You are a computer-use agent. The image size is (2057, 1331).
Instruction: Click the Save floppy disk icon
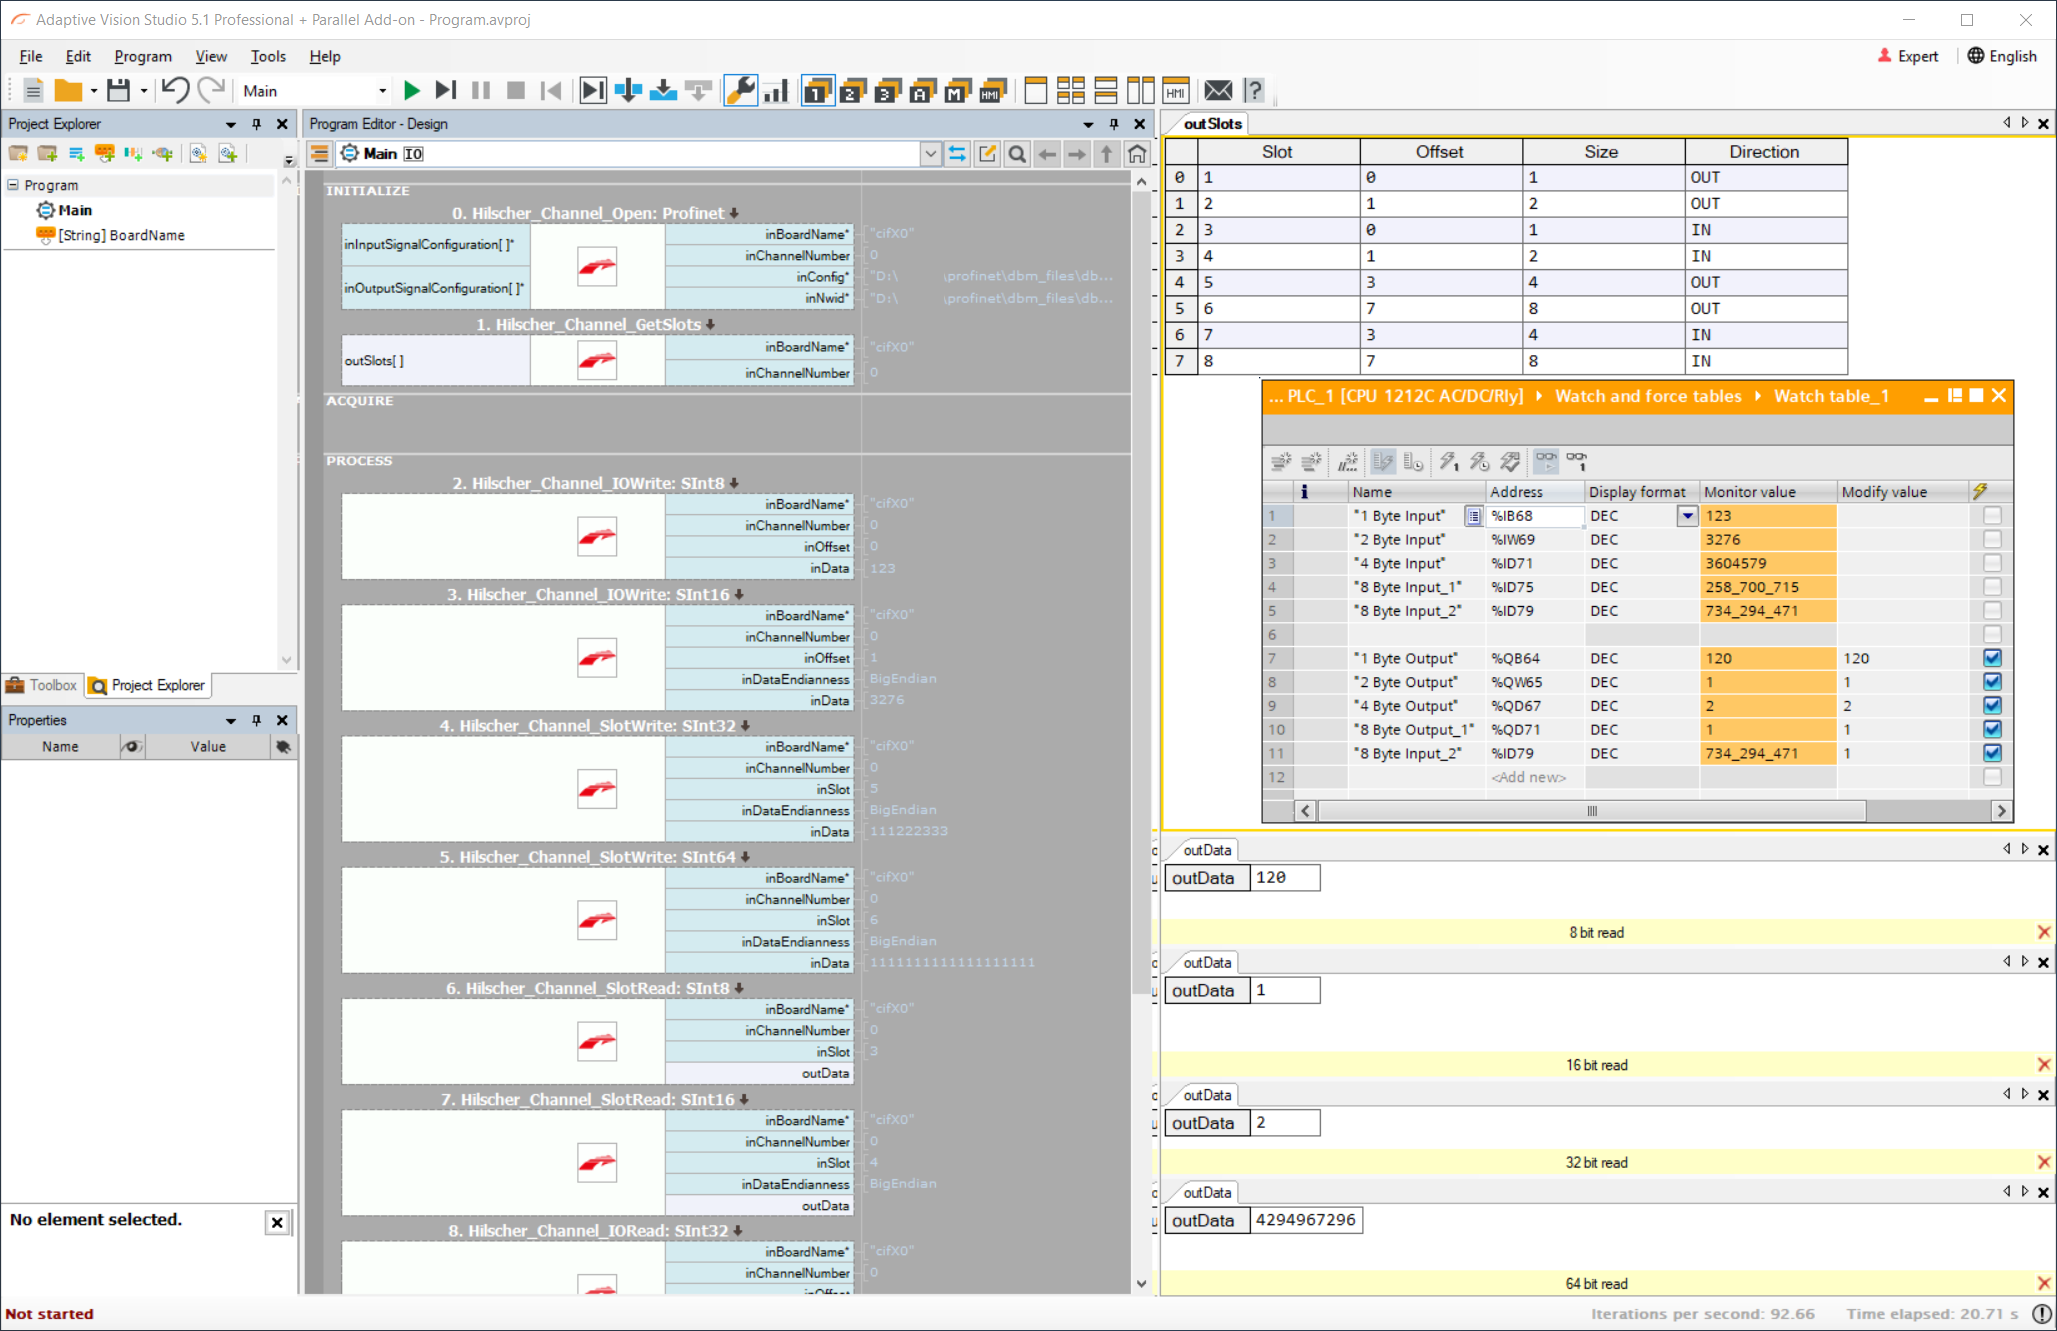pyautogui.click(x=119, y=91)
